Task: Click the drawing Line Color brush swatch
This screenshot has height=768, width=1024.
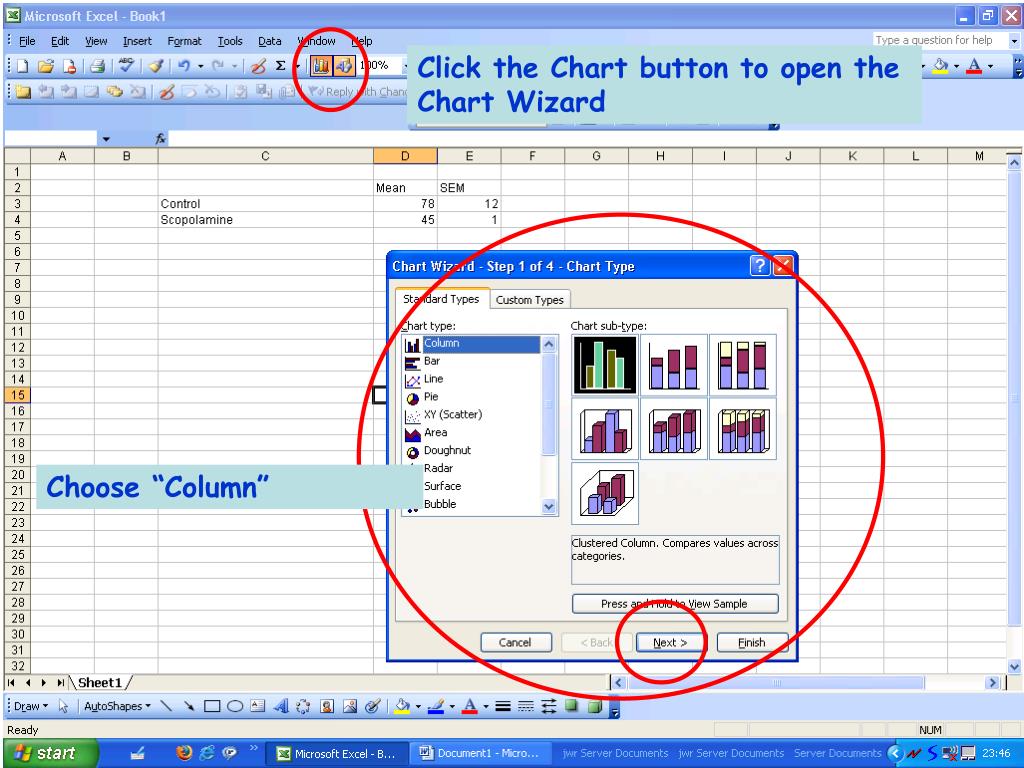Action: tap(436, 706)
